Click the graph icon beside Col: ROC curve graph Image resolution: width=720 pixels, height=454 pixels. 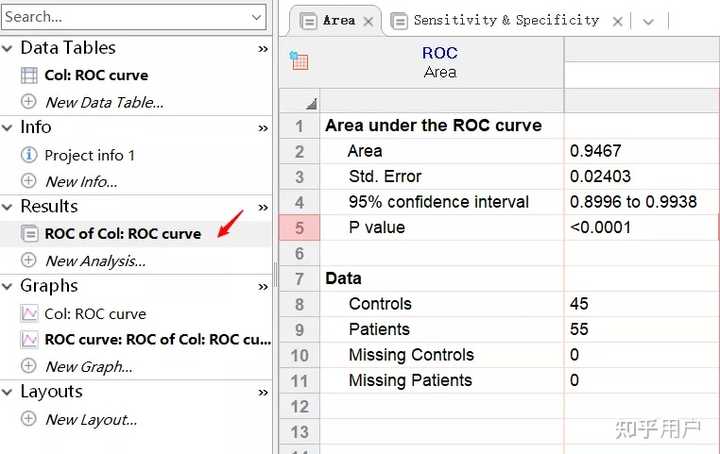(x=29, y=314)
